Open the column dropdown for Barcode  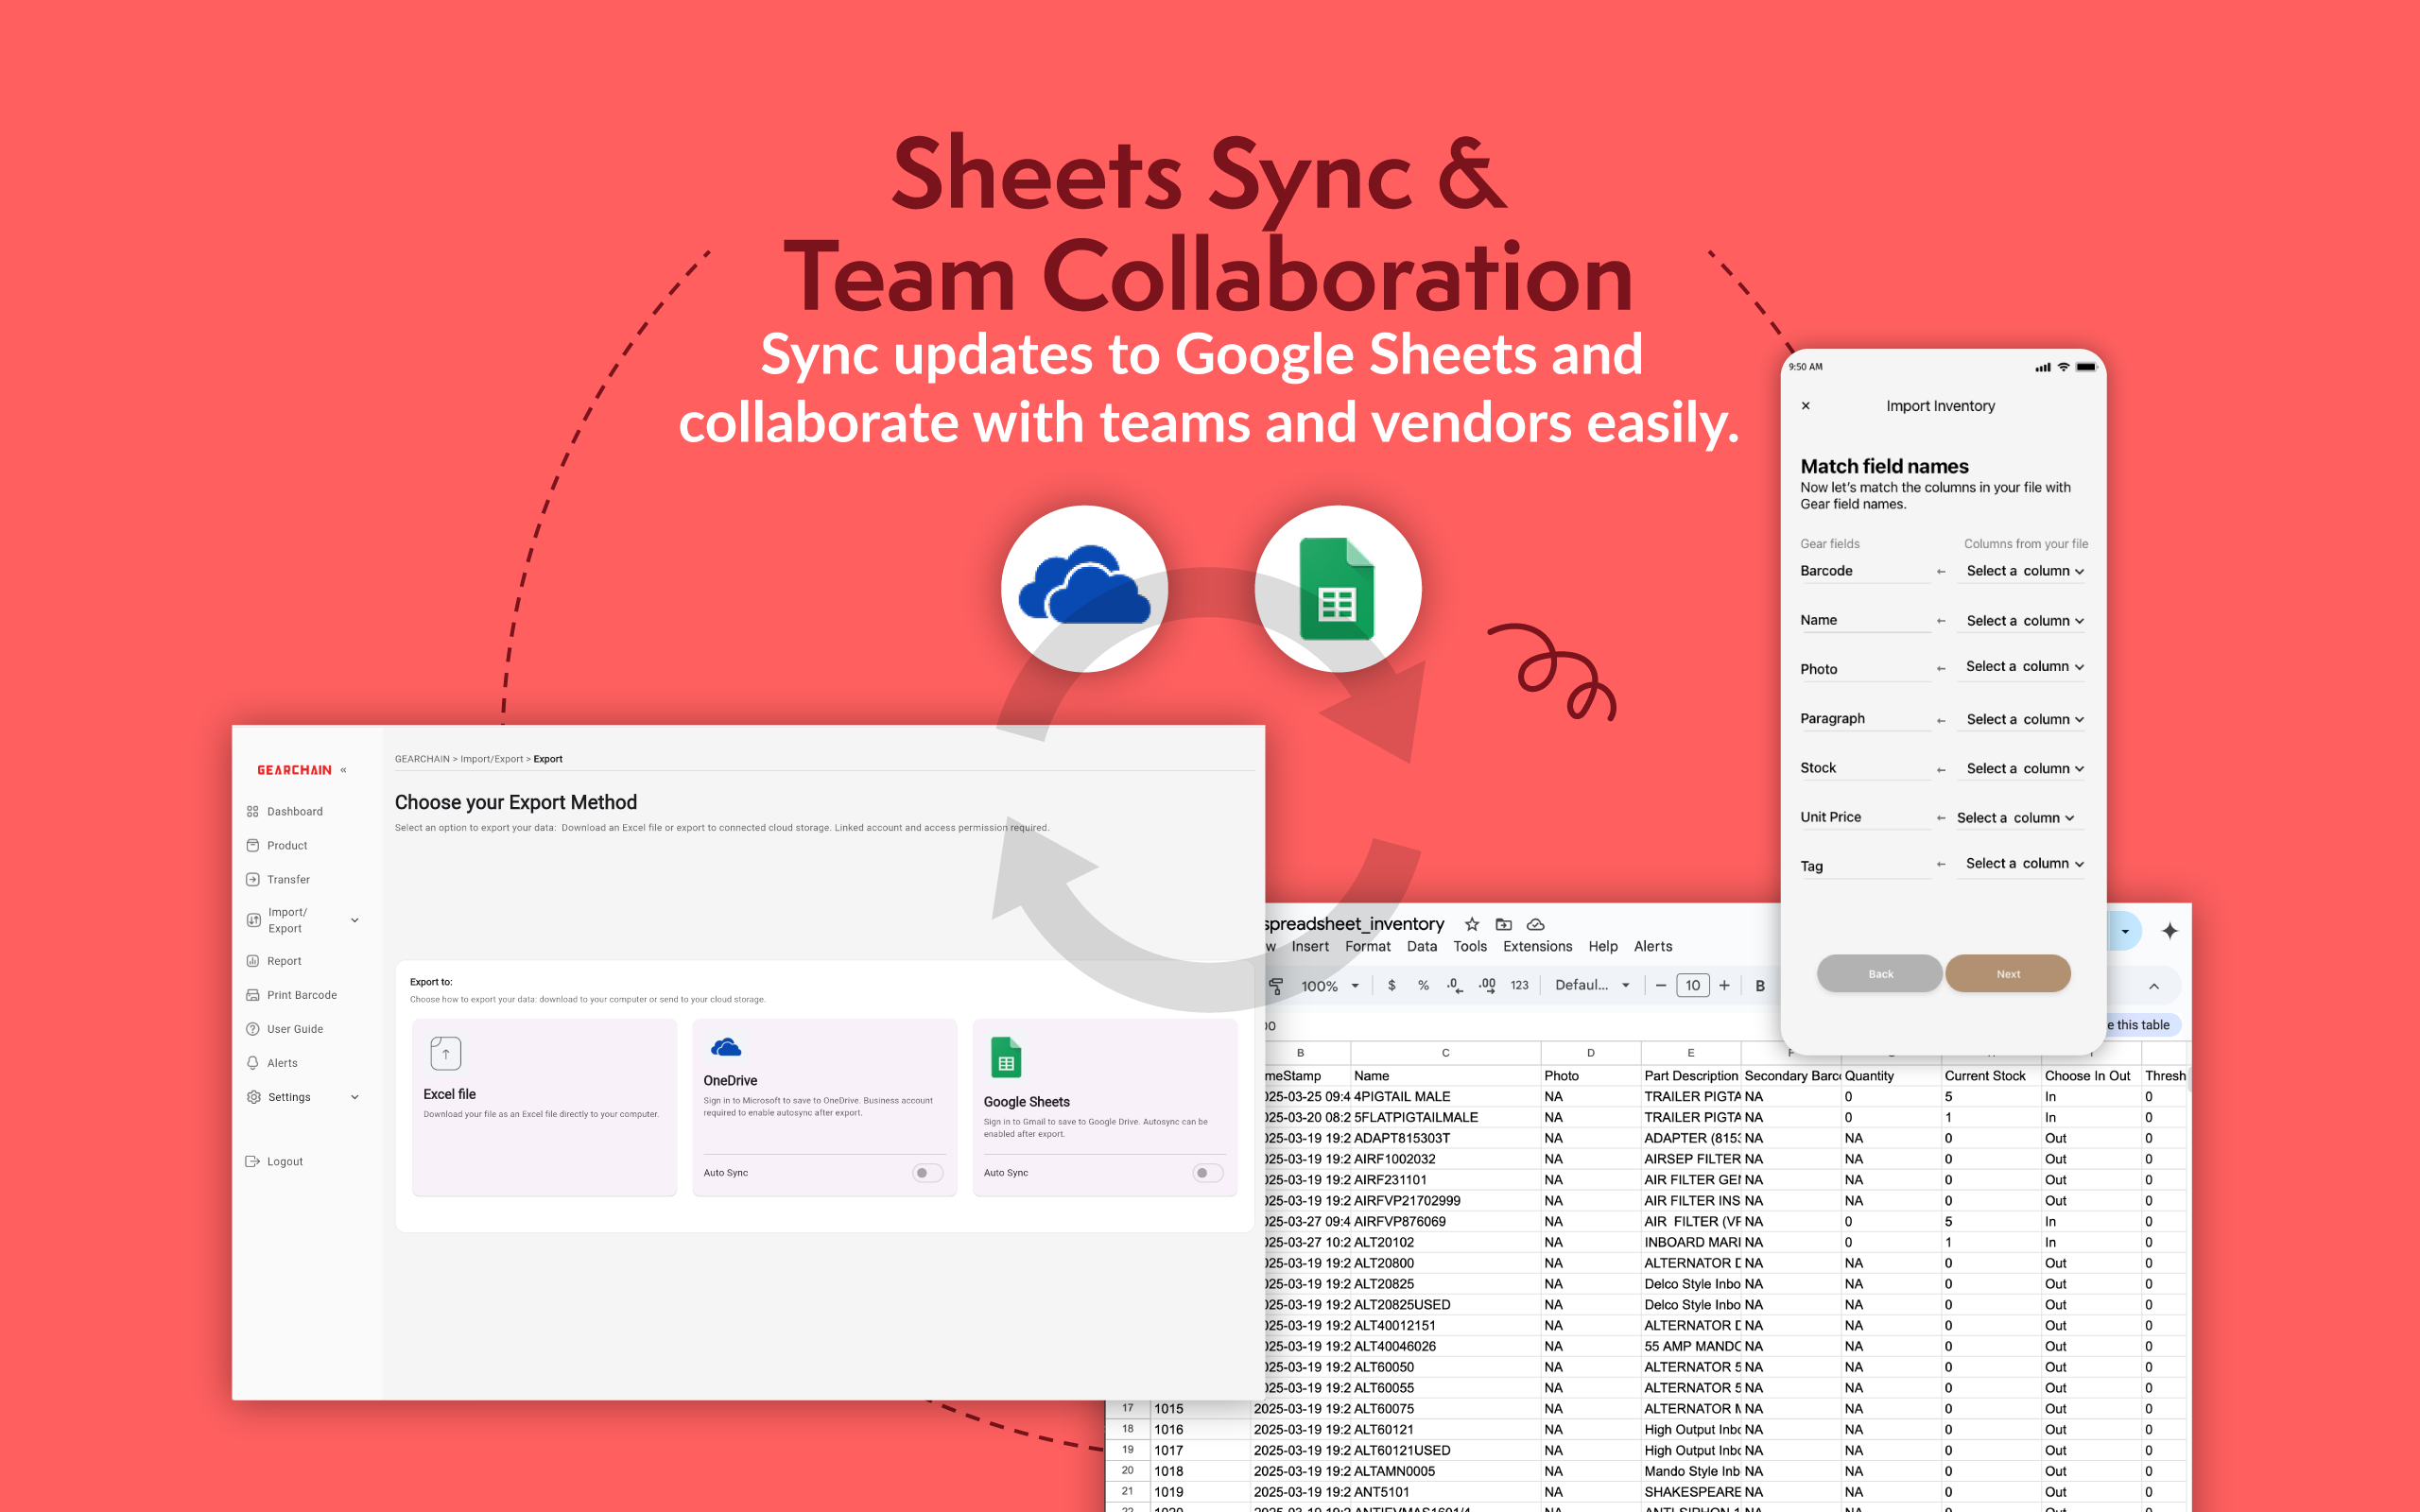[x=2025, y=571]
